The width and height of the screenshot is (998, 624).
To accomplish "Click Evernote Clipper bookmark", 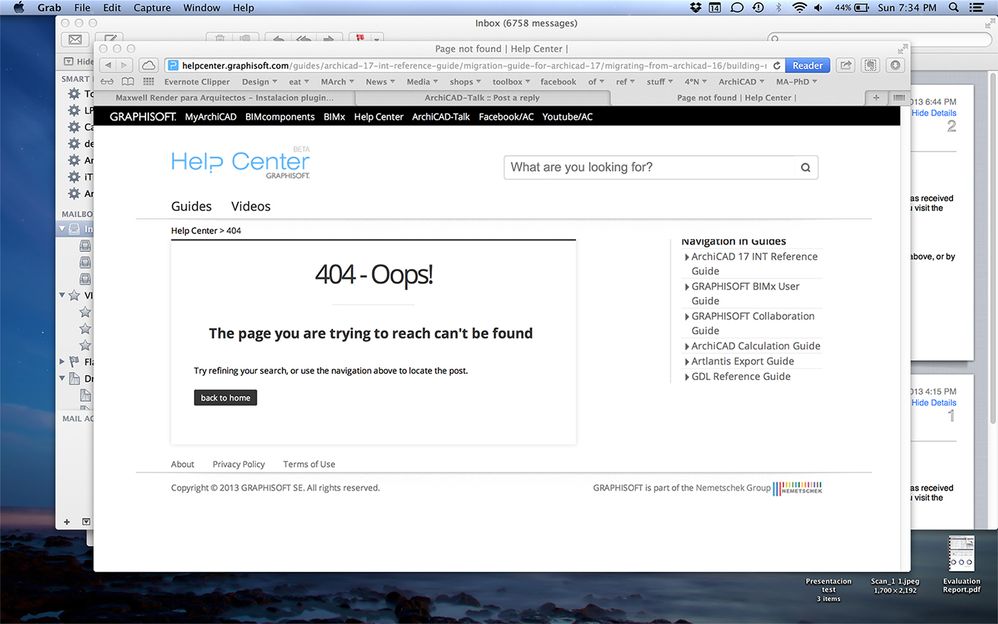I will click(197, 82).
